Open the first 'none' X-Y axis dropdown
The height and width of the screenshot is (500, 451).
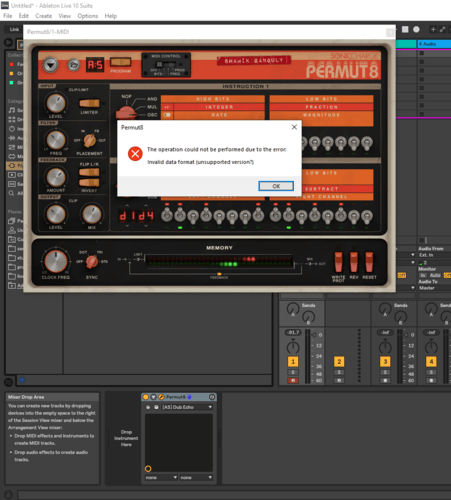click(x=161, y=478)
